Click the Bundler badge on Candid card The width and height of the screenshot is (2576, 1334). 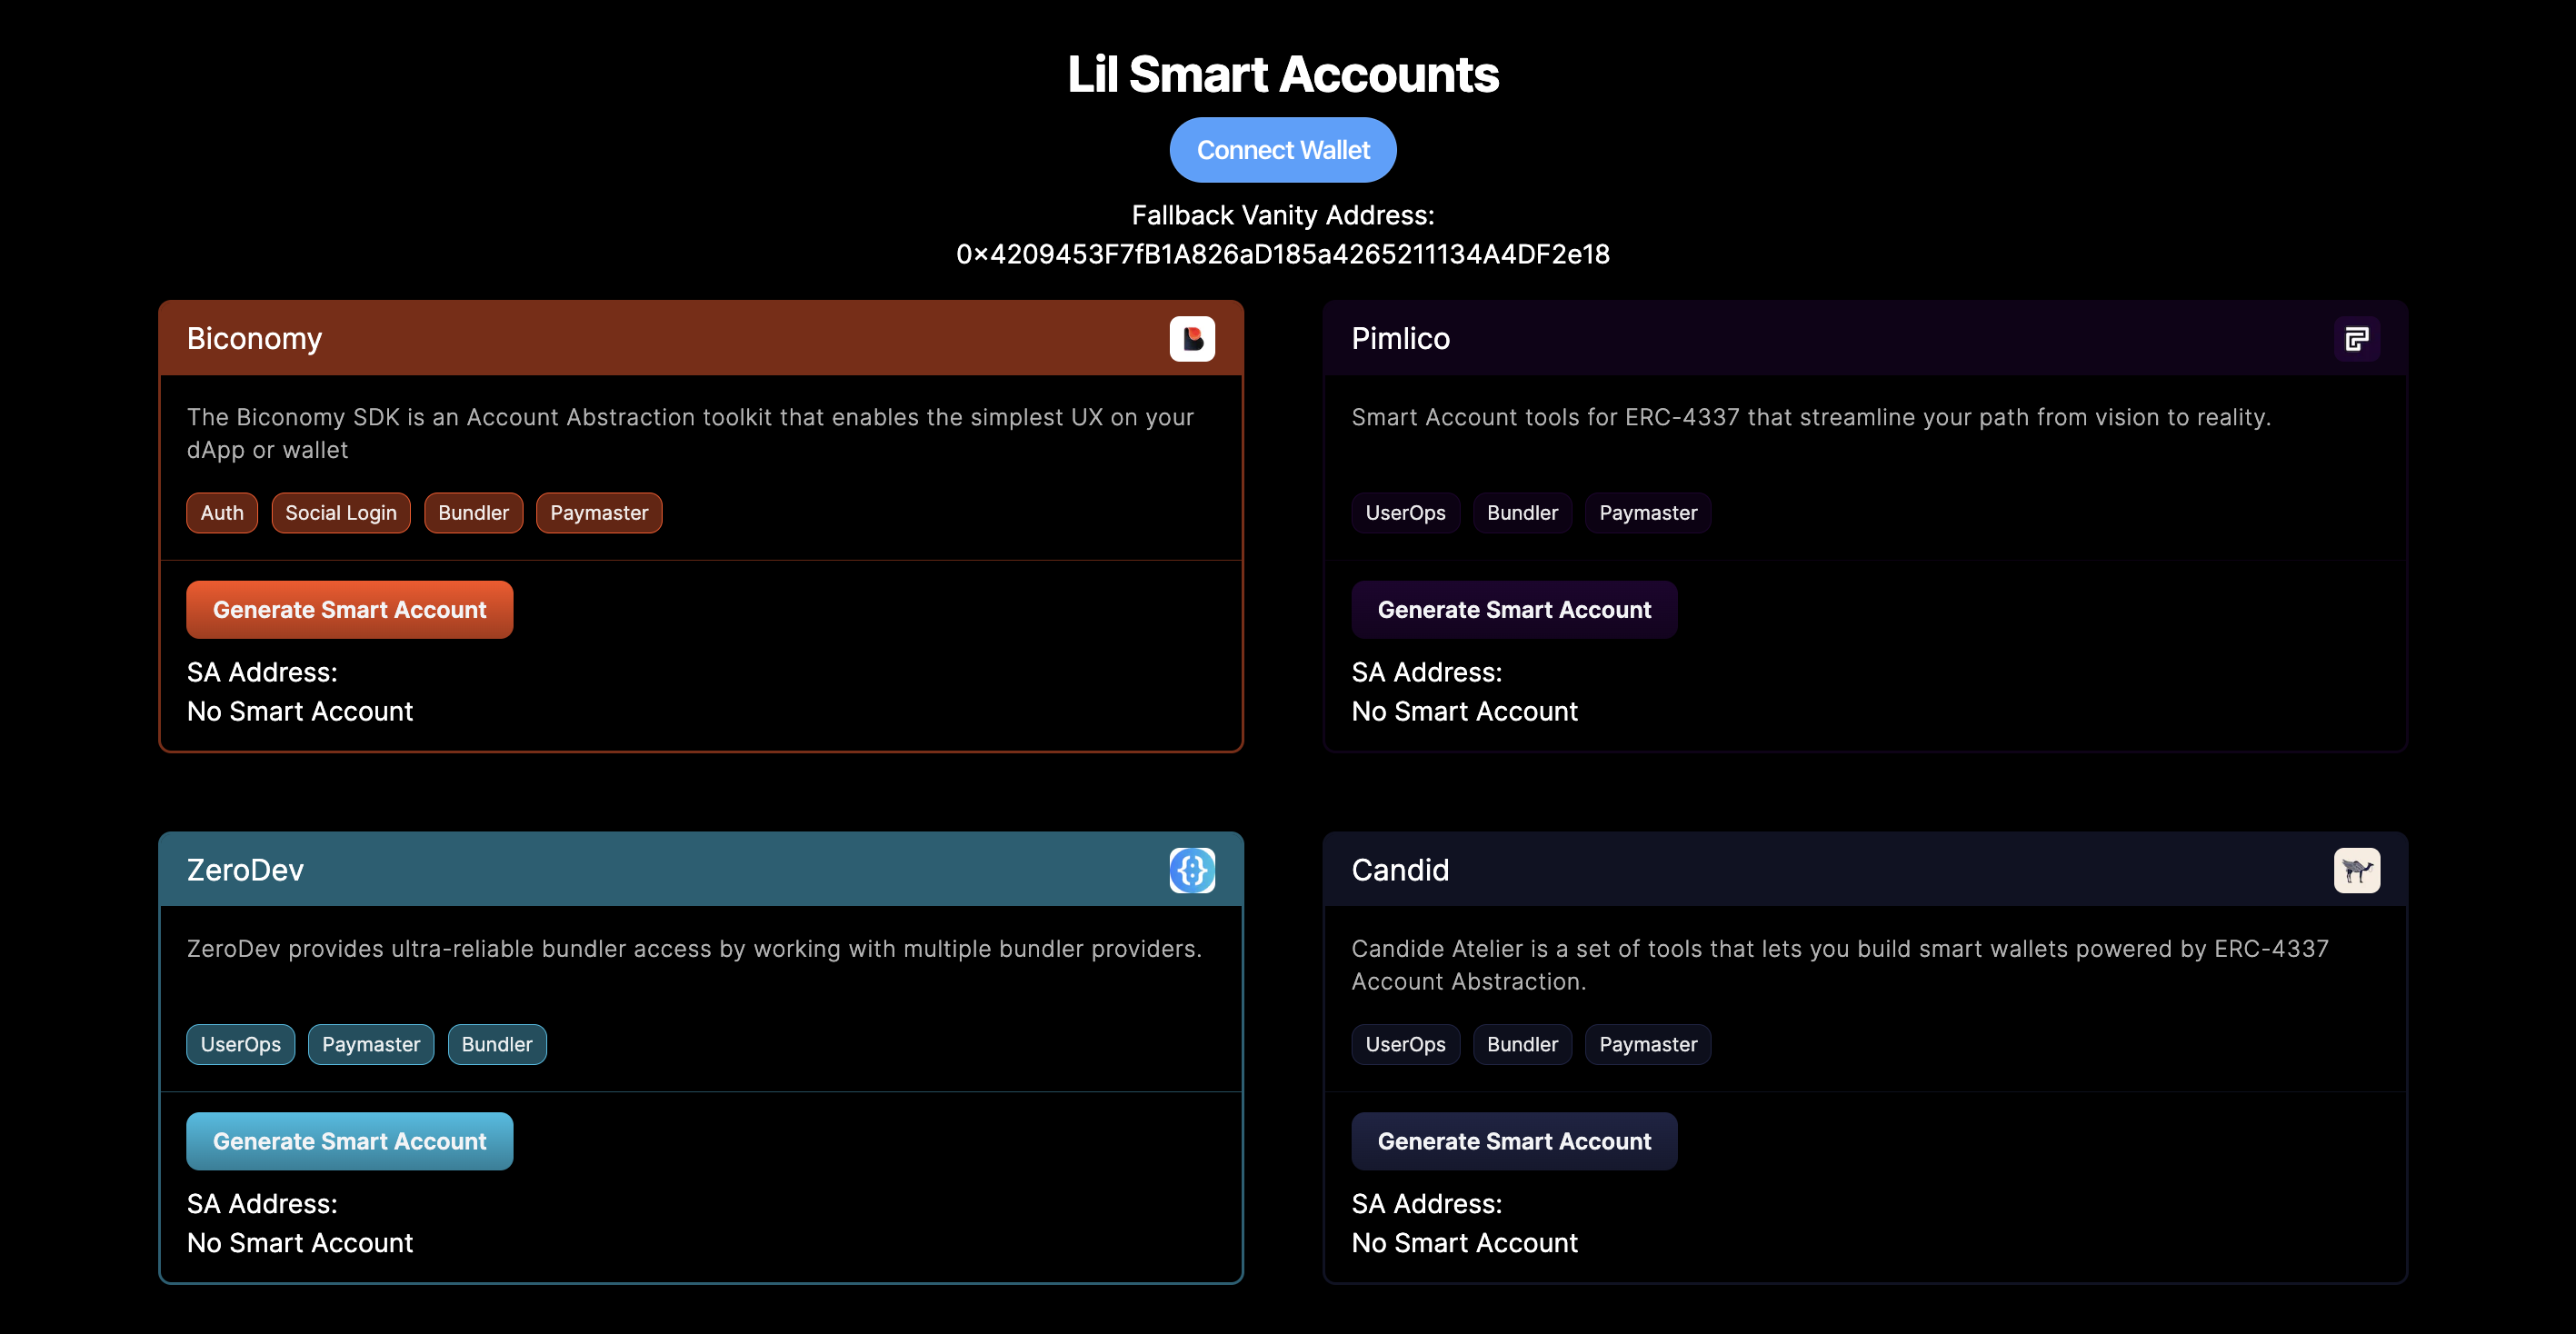tap(1522, 1044)
